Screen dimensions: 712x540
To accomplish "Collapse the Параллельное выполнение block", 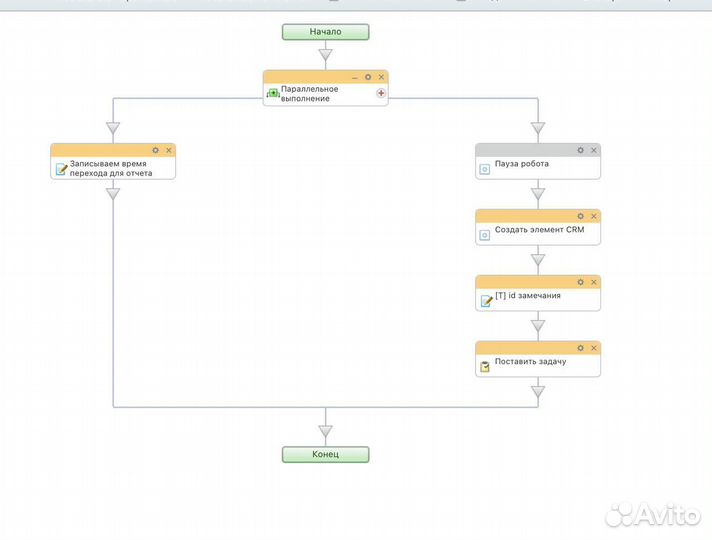I will coord(355,77).
